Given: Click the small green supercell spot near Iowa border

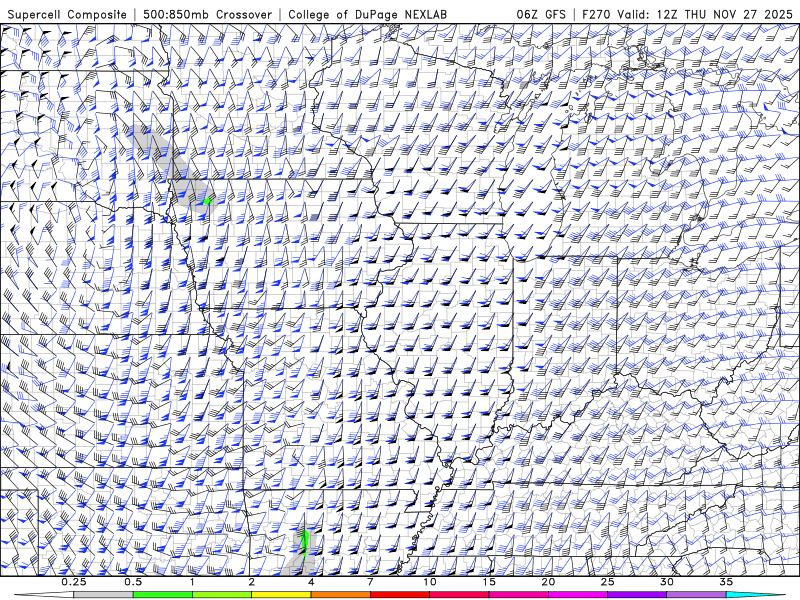Looking at the screenshot, I should [x=207, y=201].
